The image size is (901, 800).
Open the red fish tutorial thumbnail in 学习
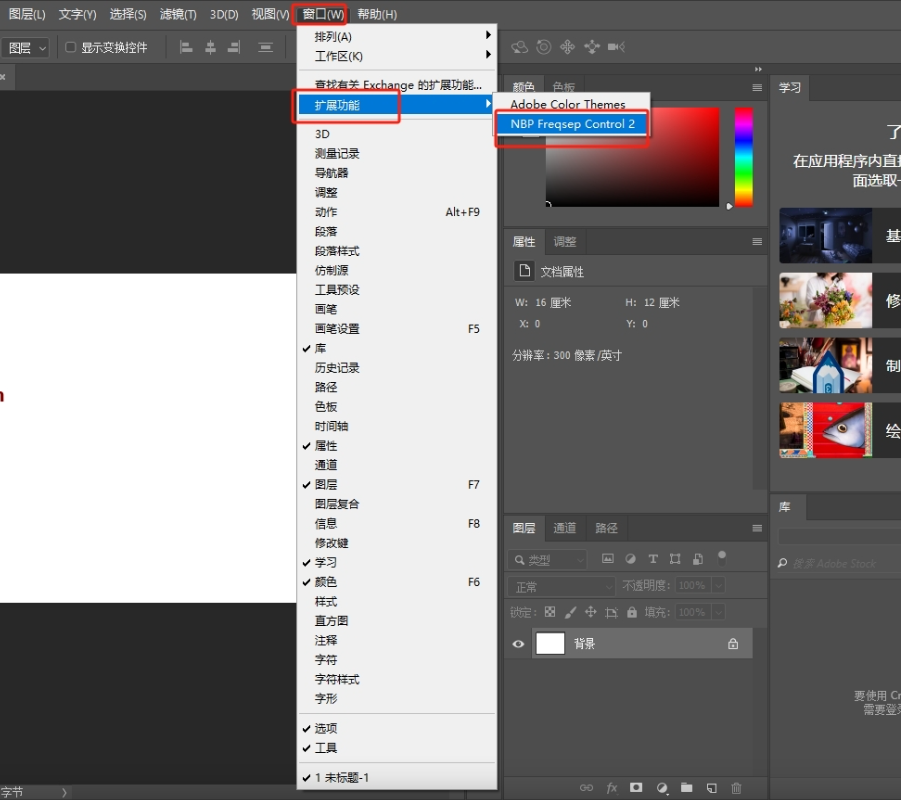(x=825, y=430)
